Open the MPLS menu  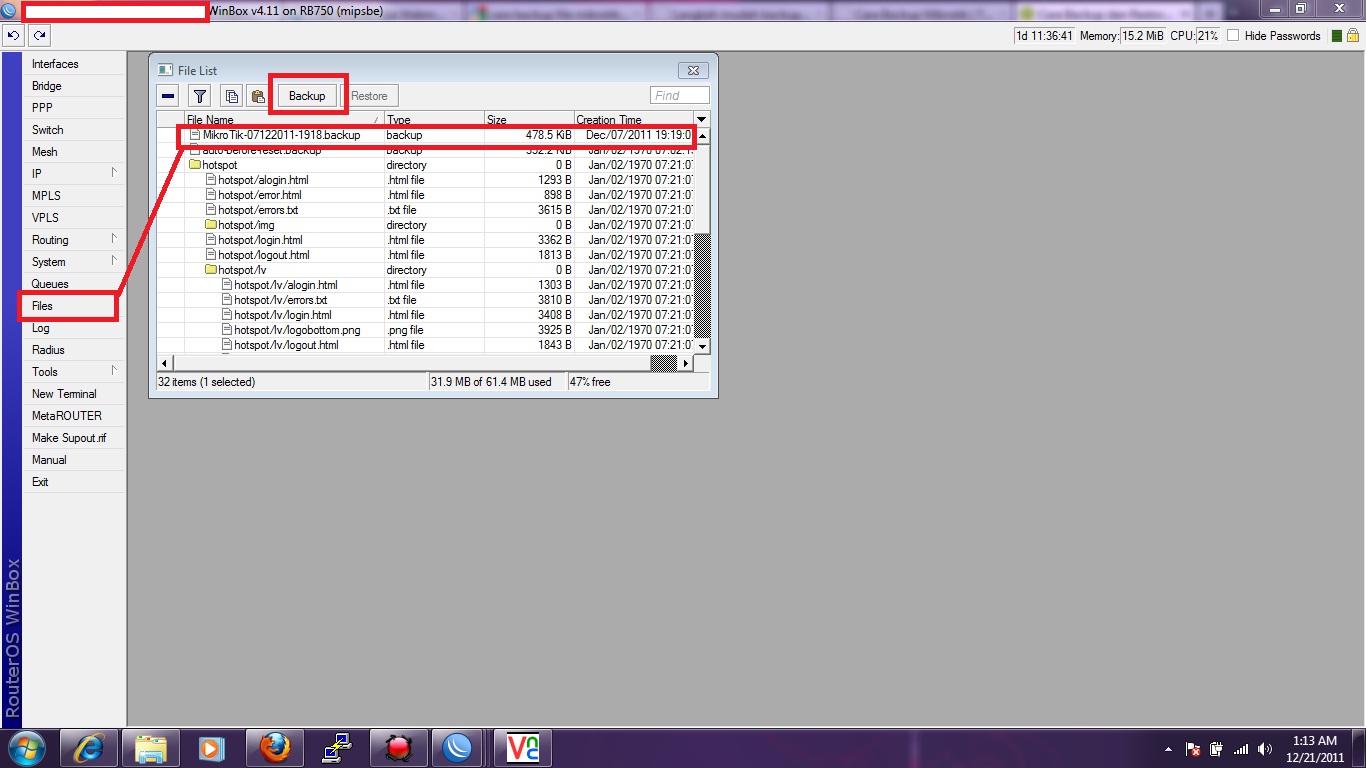coord(74,196)
